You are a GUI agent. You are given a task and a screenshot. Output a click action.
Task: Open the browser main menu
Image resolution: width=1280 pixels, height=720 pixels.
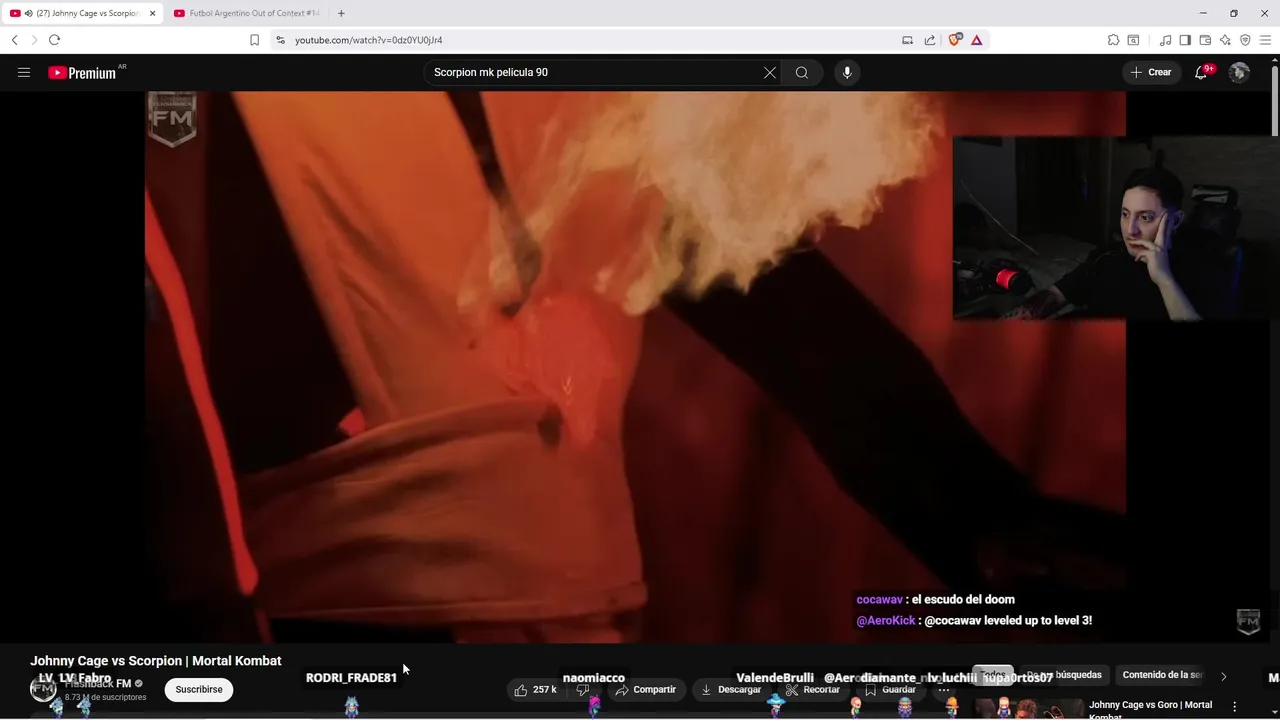coord(1265,40)
